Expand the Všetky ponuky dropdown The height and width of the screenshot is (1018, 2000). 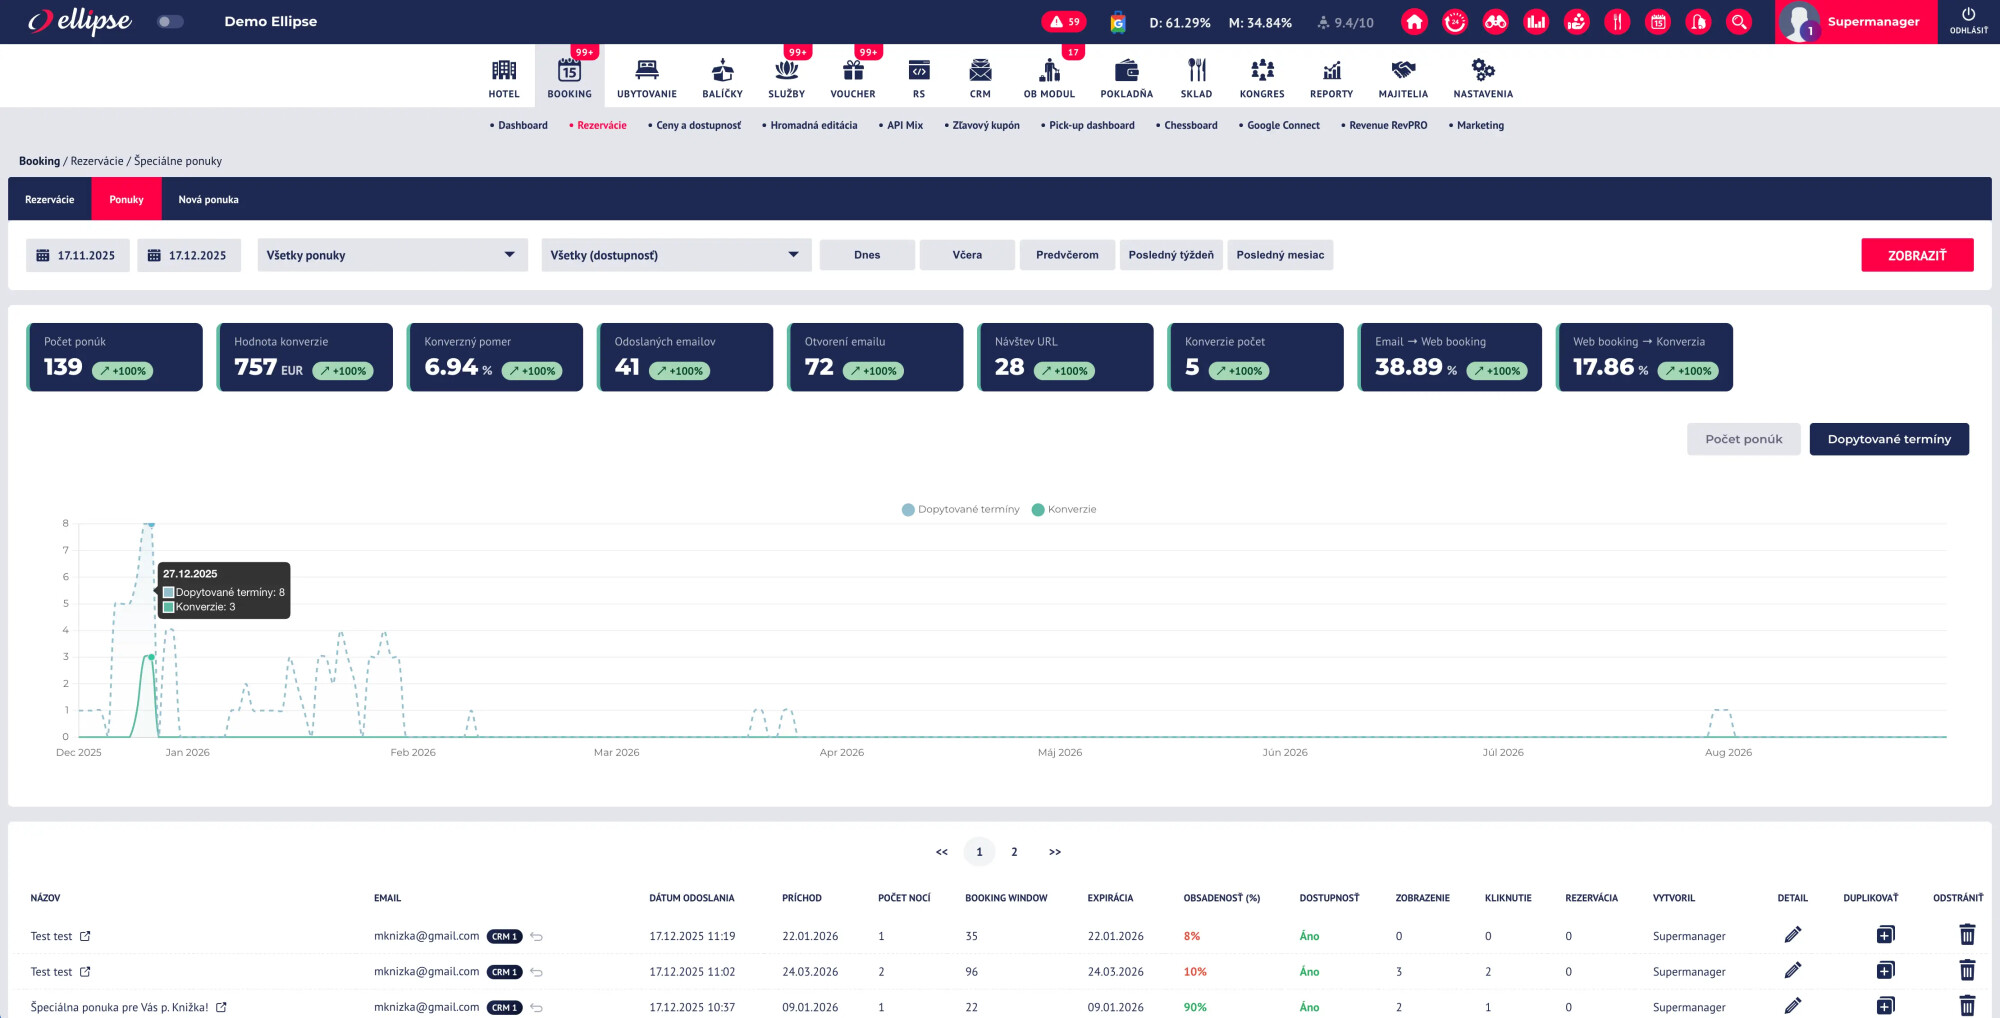pos(392,255)
